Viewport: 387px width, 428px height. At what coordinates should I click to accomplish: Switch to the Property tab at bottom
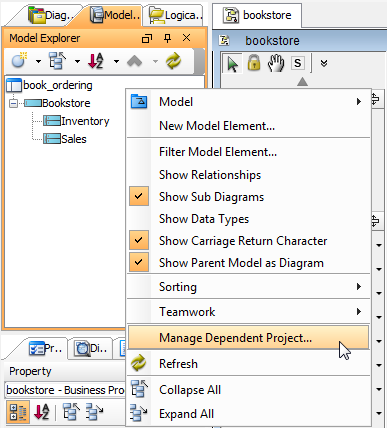45,349
